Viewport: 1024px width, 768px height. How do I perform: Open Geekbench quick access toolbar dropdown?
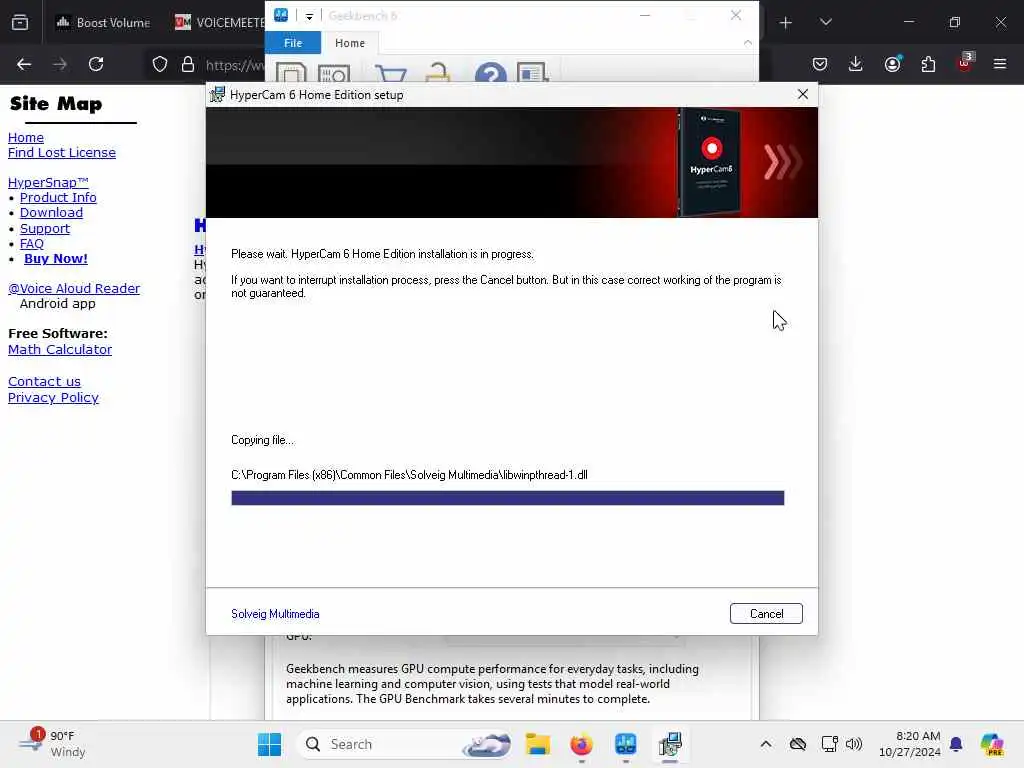point(309,16)
